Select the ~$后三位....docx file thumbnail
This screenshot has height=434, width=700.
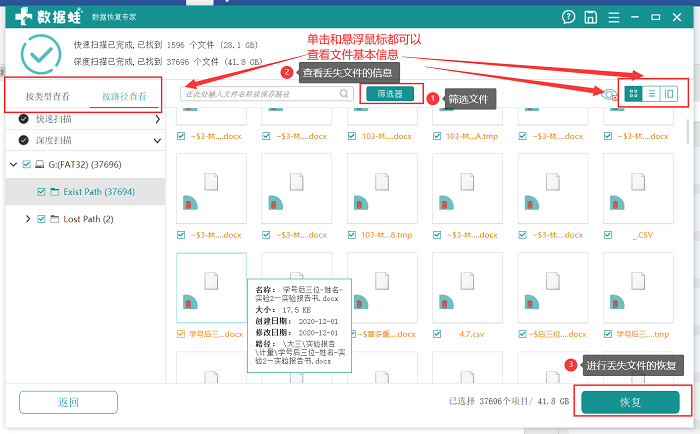tap(553, 288)
